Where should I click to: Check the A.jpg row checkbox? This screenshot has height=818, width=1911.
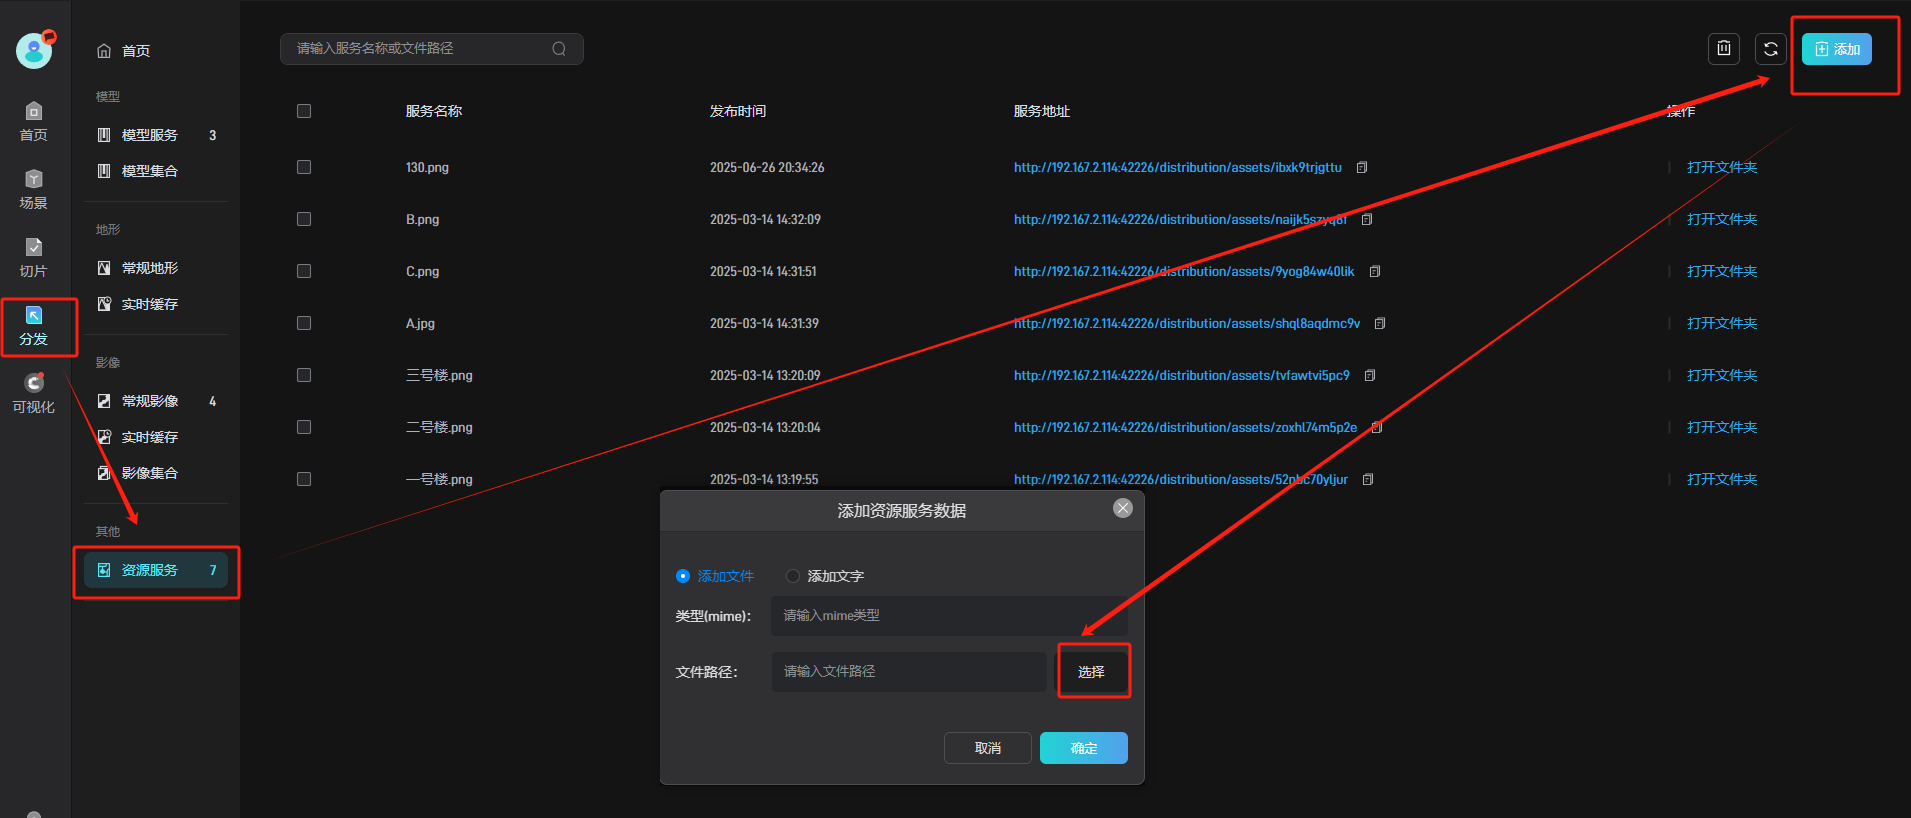point(304,323)
